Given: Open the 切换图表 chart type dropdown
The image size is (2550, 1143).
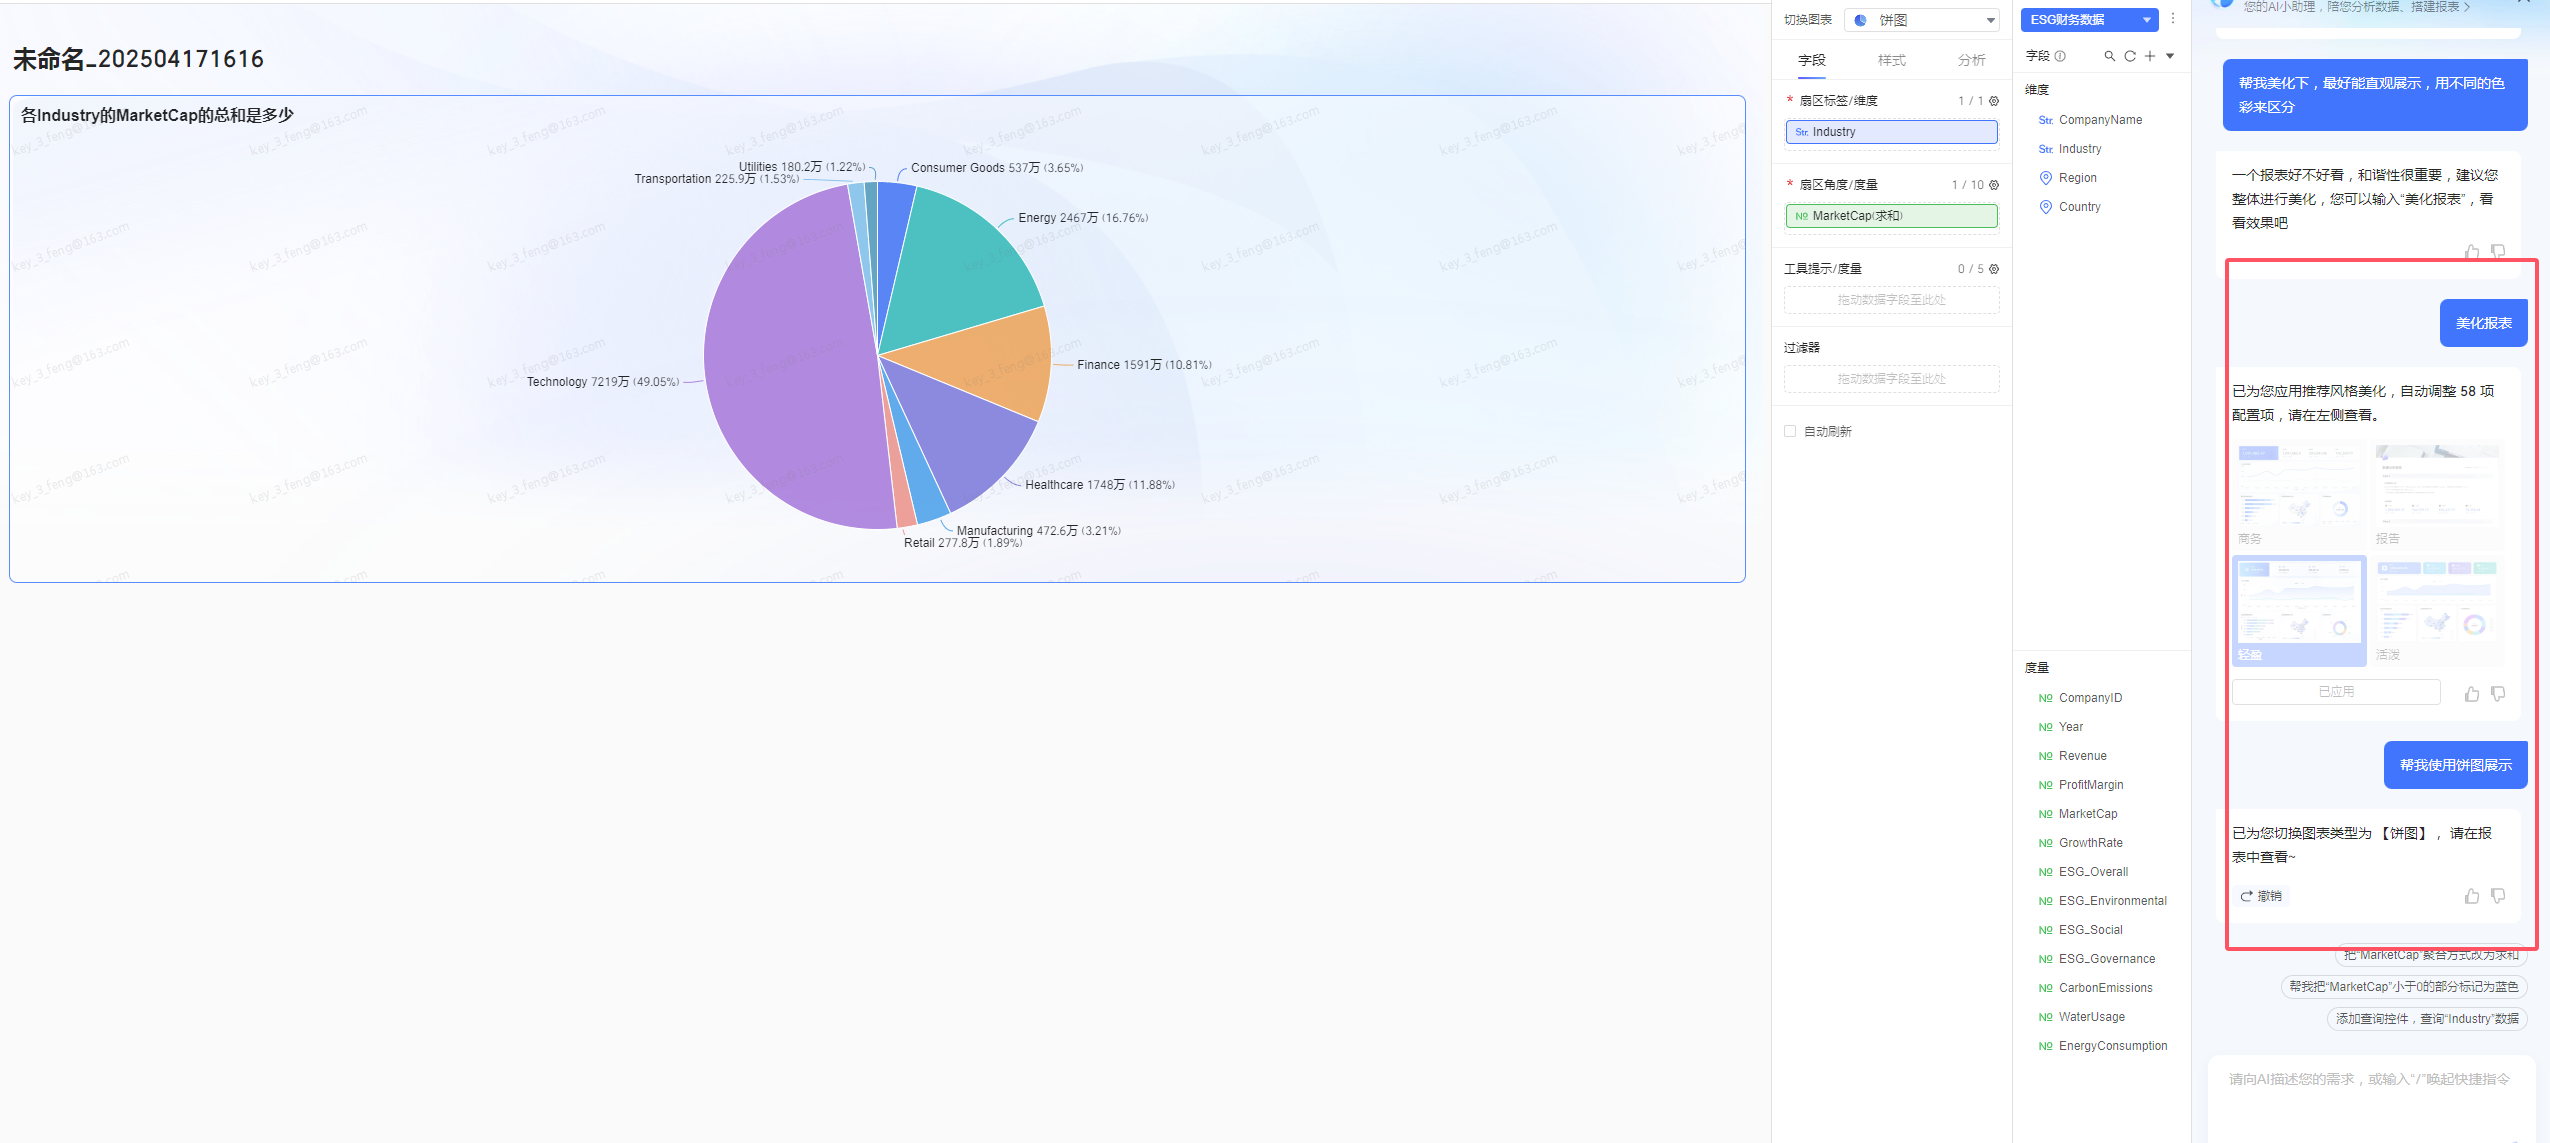Looking at the screenshot, I should point(1922,20).
